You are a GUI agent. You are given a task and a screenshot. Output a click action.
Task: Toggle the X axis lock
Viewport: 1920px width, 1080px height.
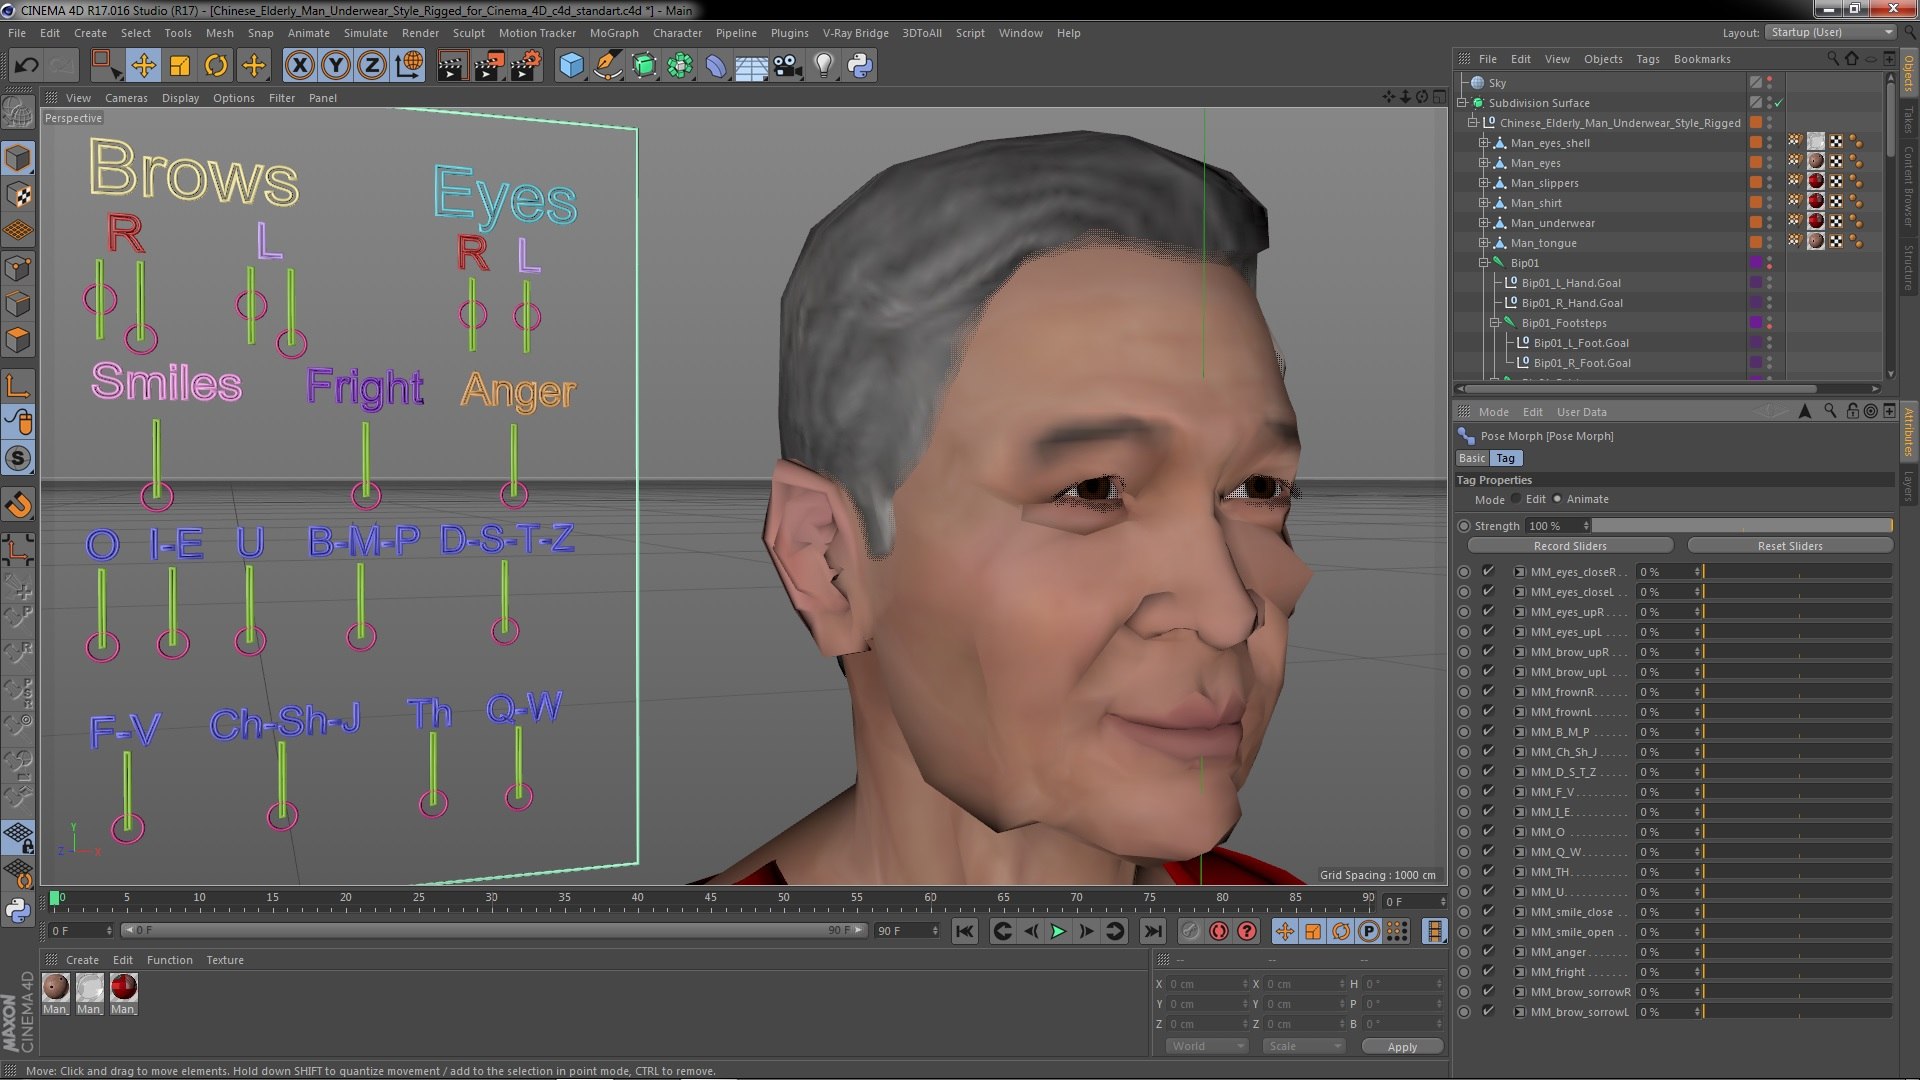click(x=299, y=66)
